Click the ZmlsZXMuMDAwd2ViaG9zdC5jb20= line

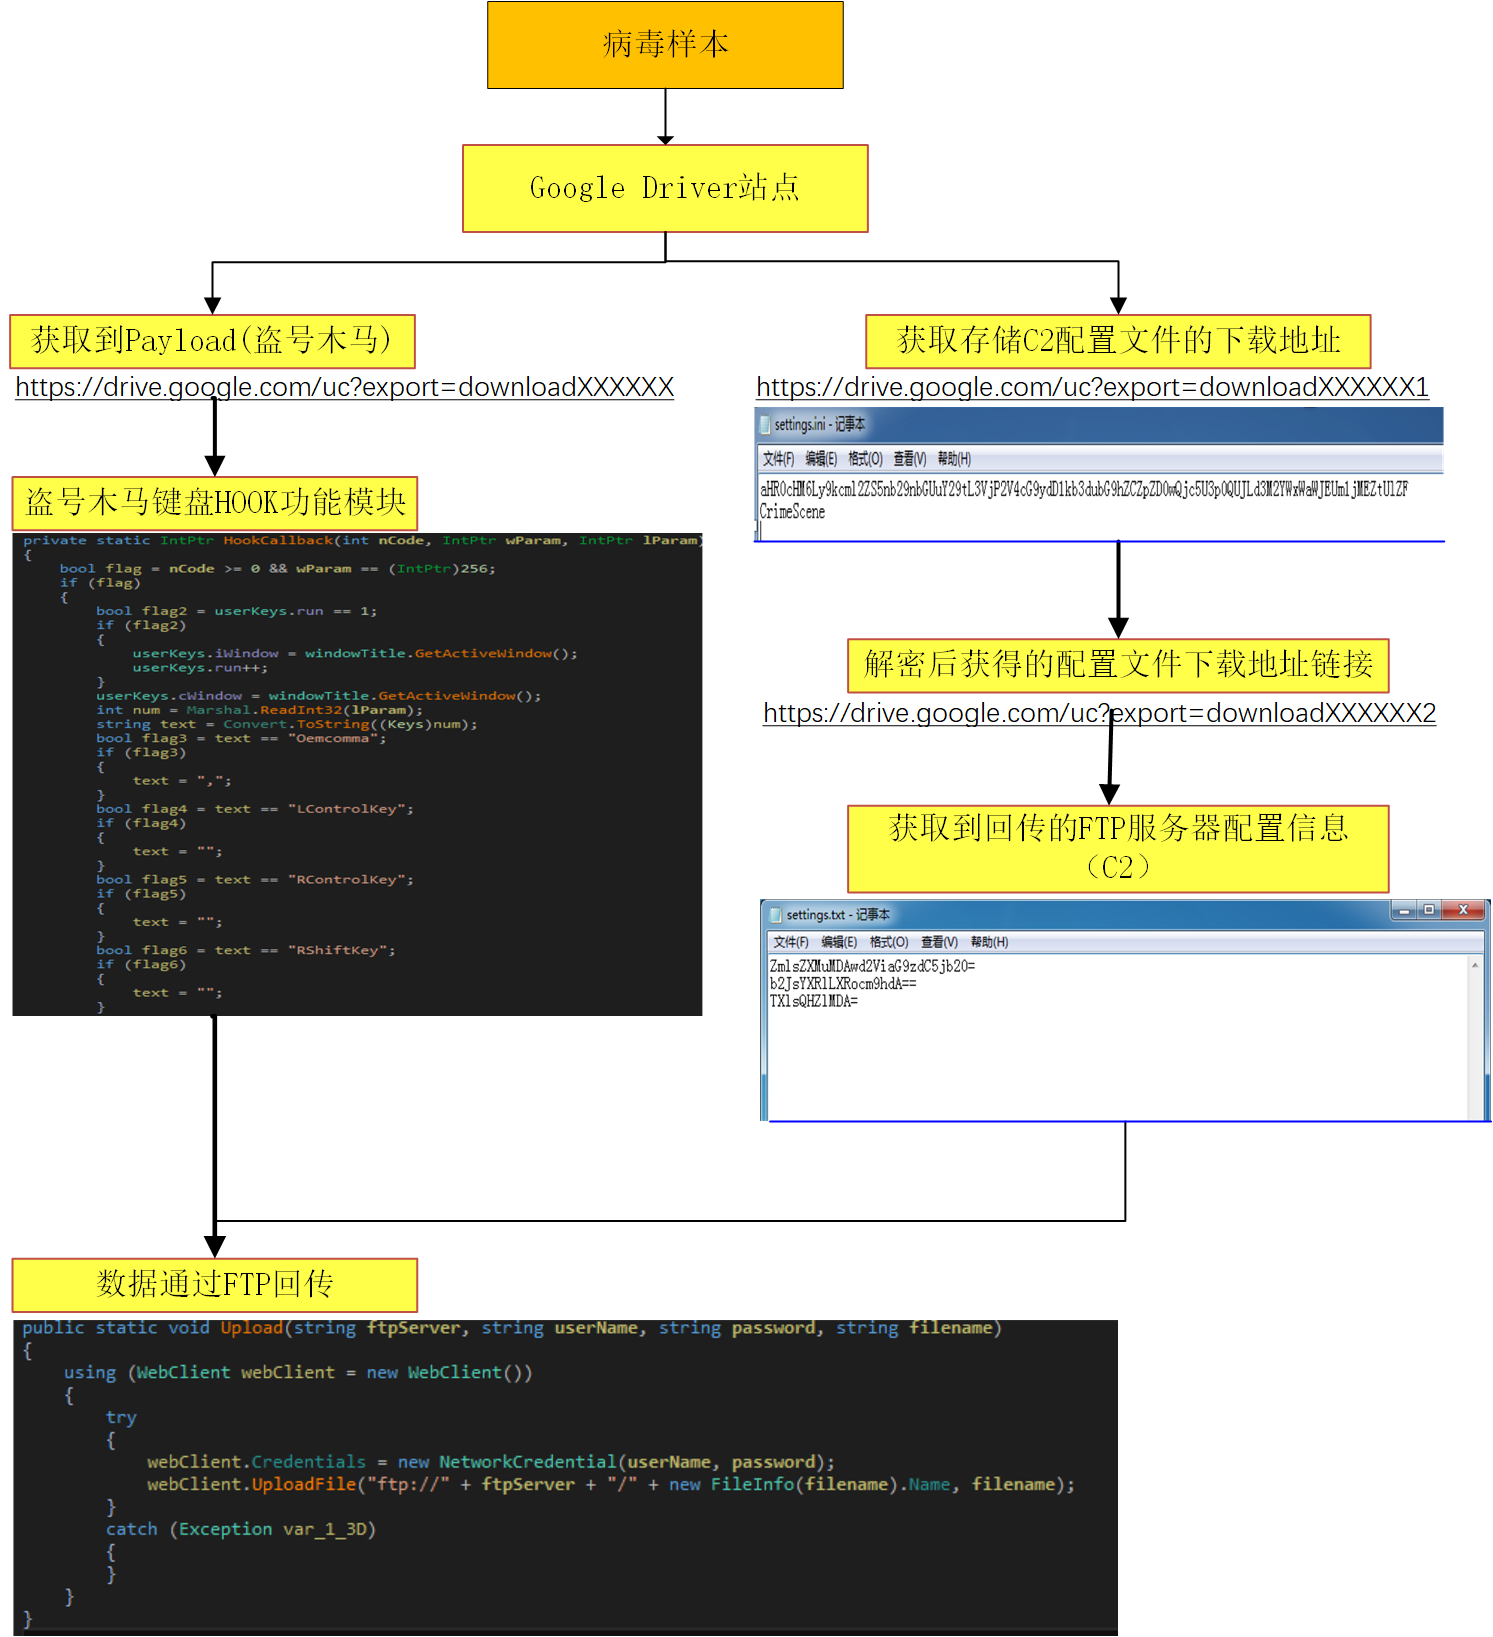(872, 966)
